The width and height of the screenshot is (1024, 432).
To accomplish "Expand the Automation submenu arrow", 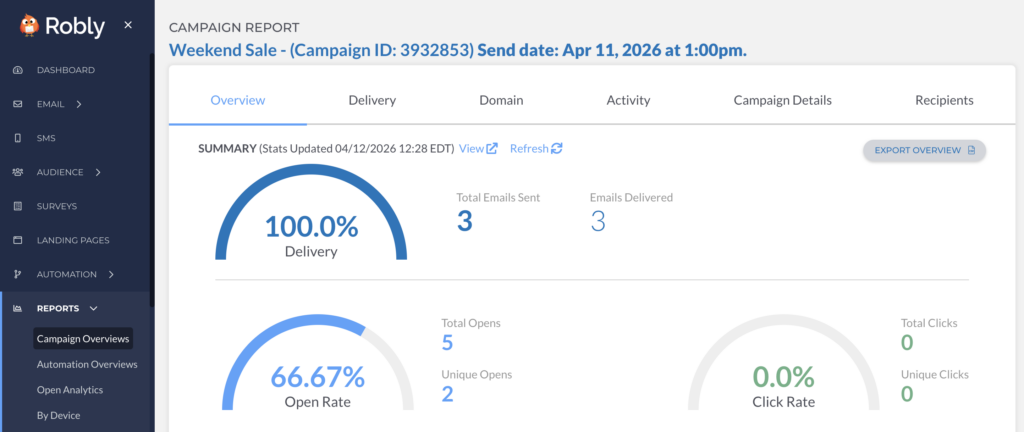I will click(x=111, y=274).
